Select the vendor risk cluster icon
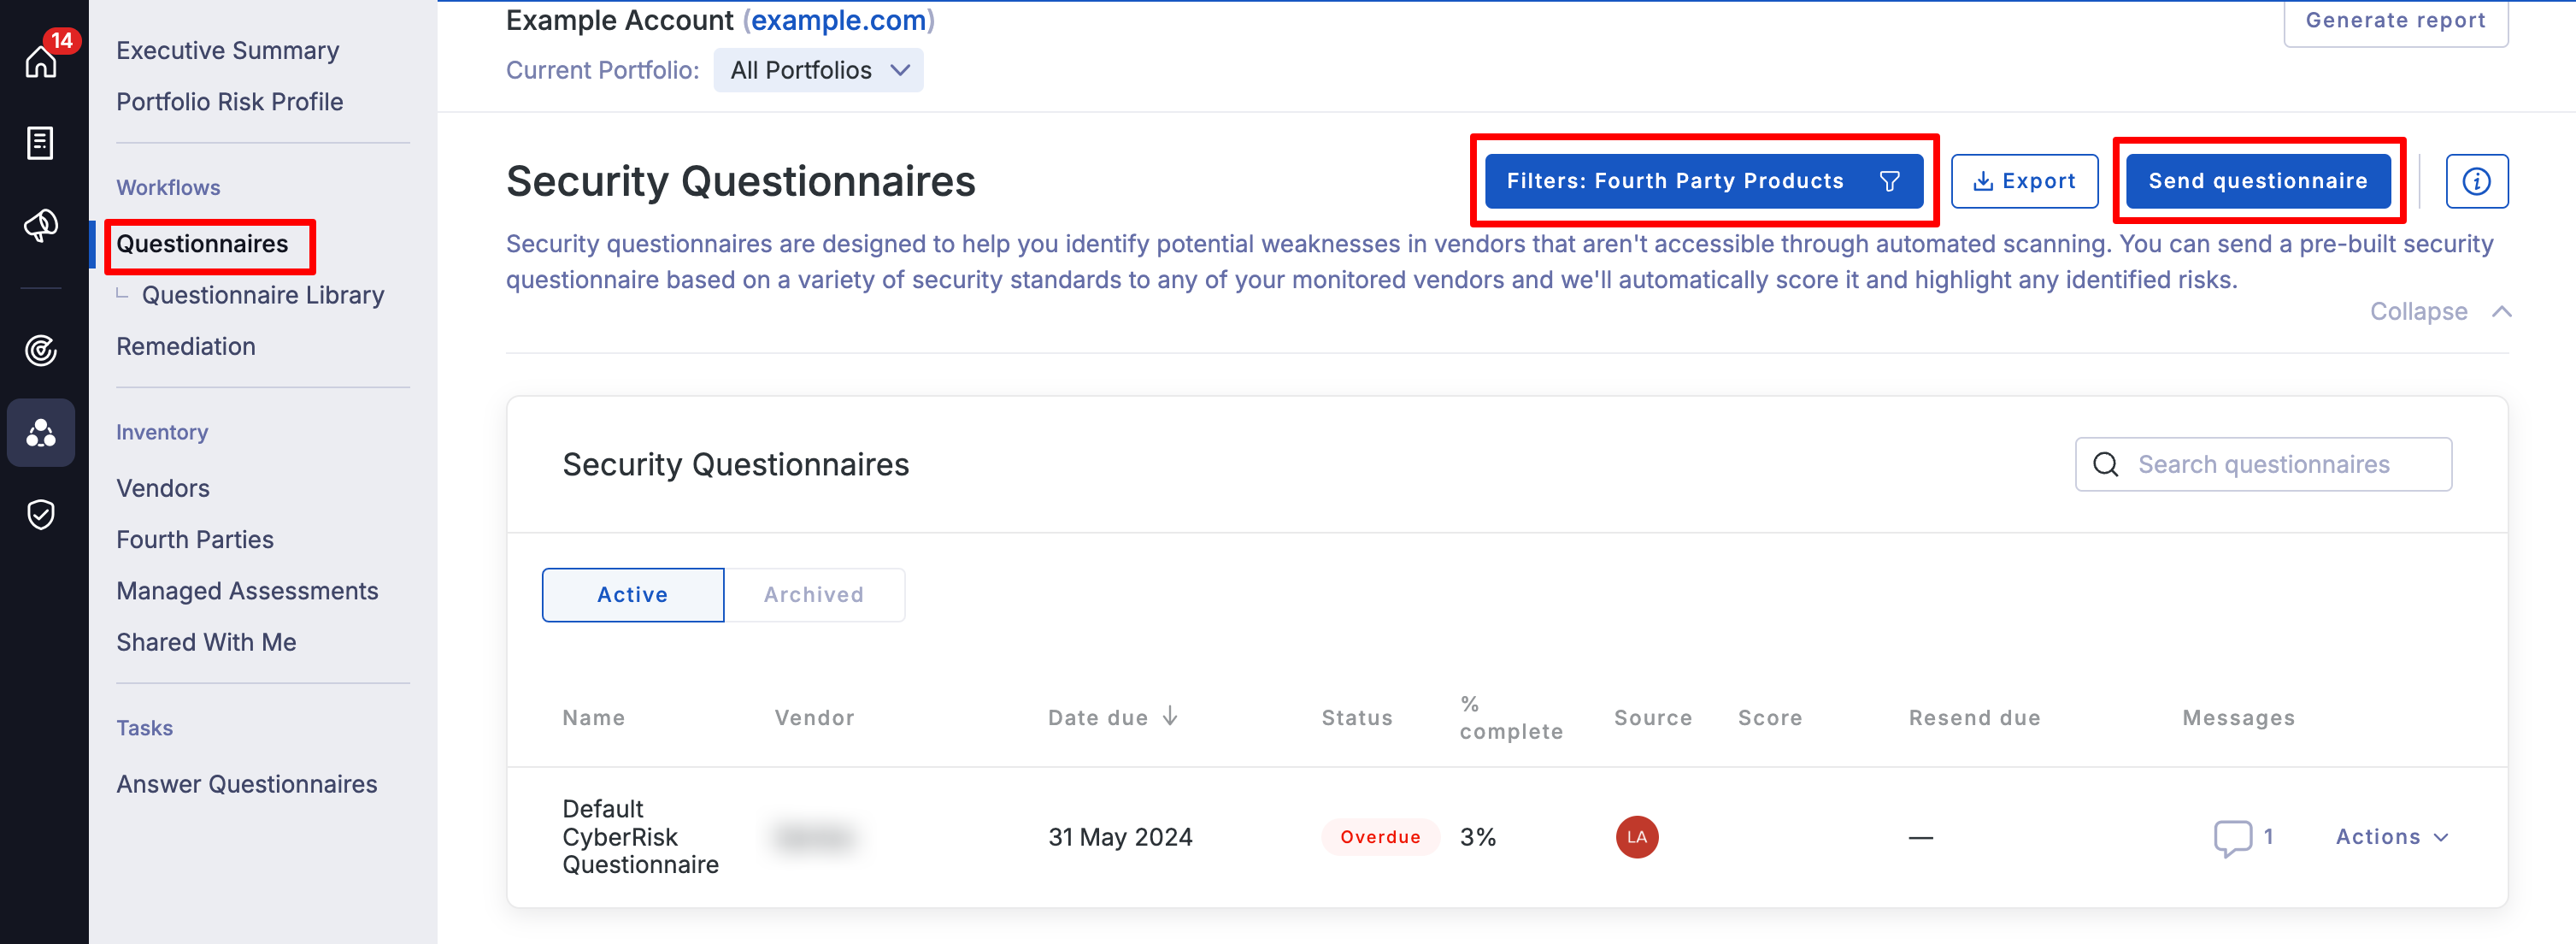 [x=41, y=433]
